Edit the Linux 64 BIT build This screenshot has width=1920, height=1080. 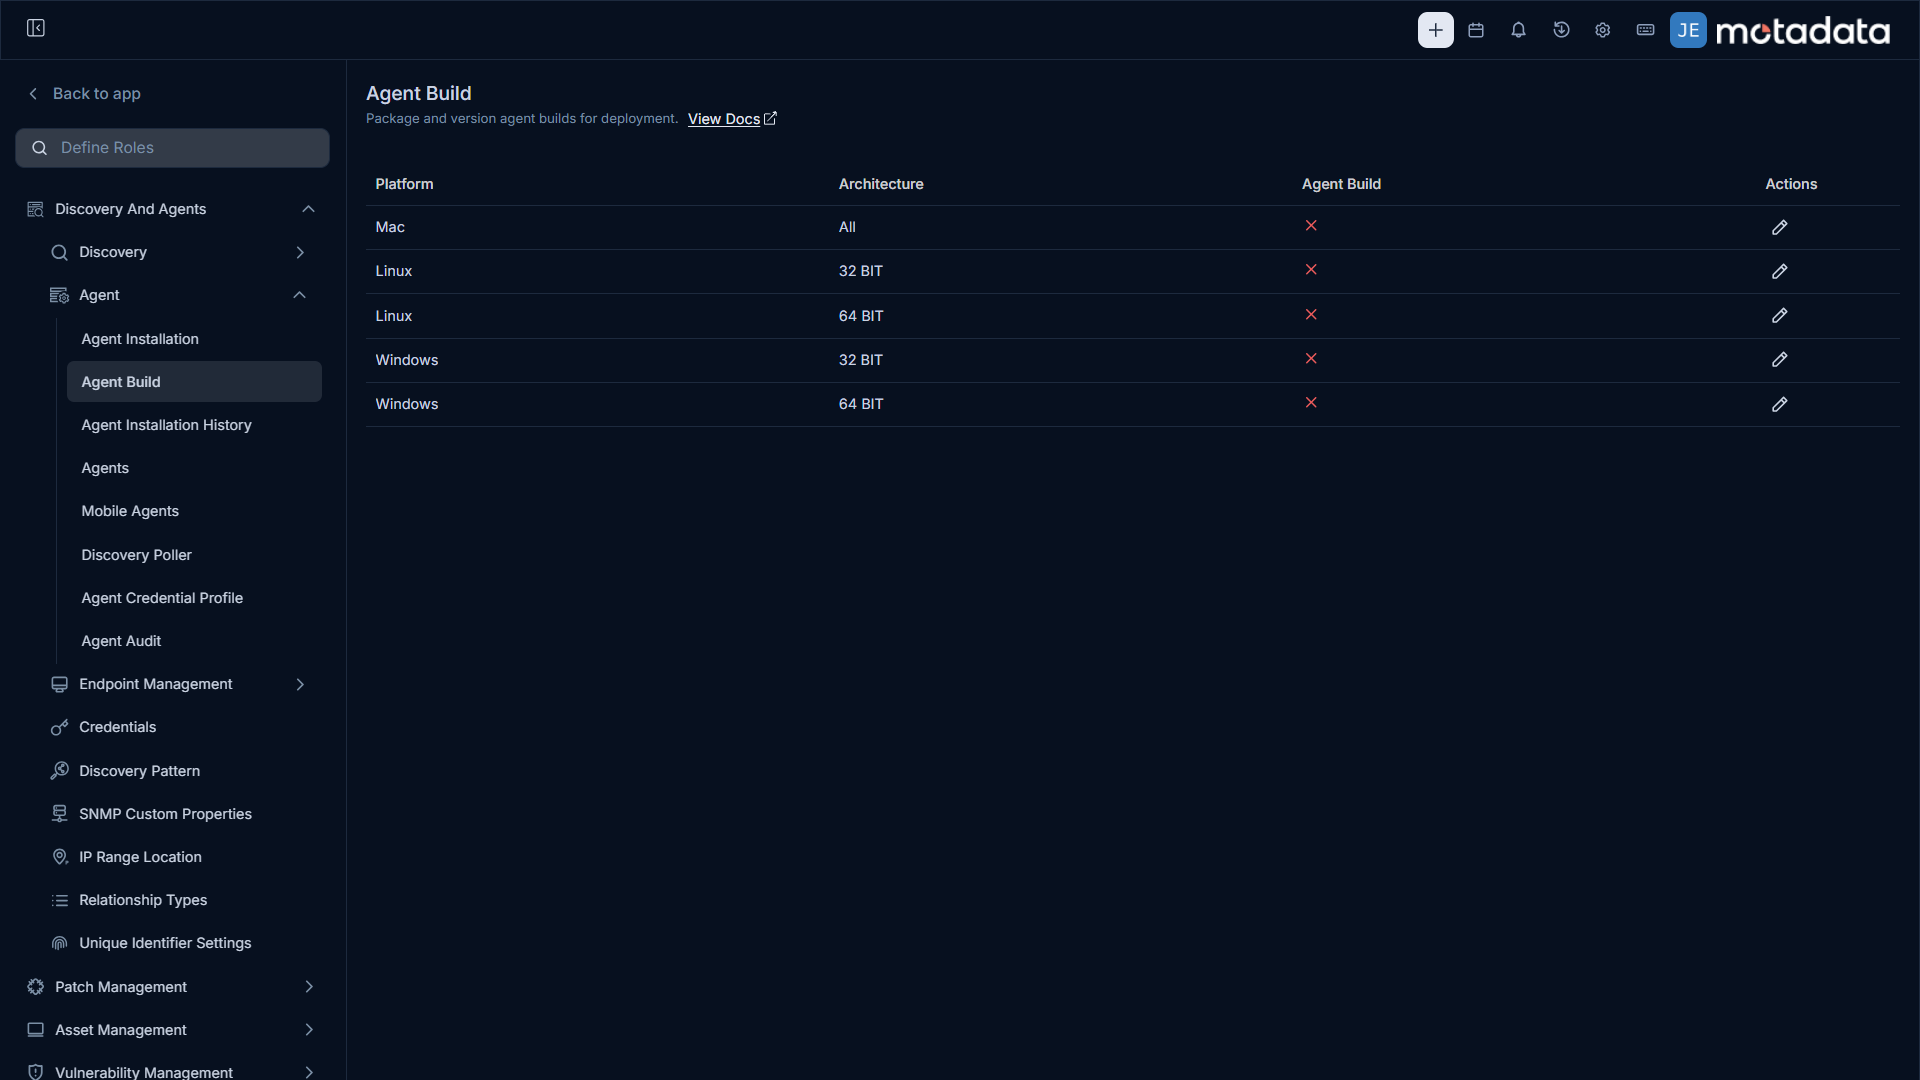tap(1779, 315)
